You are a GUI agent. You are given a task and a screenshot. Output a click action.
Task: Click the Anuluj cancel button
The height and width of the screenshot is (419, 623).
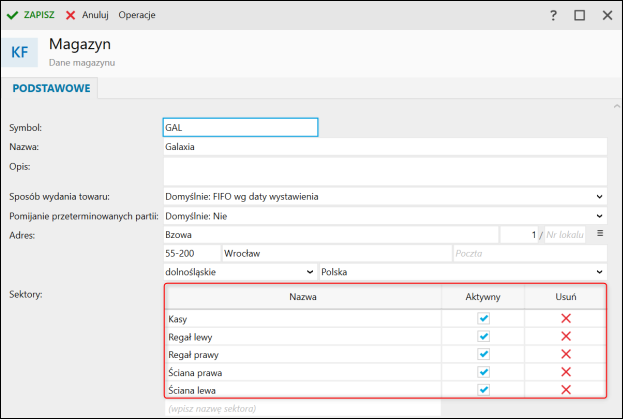point(87,16)
